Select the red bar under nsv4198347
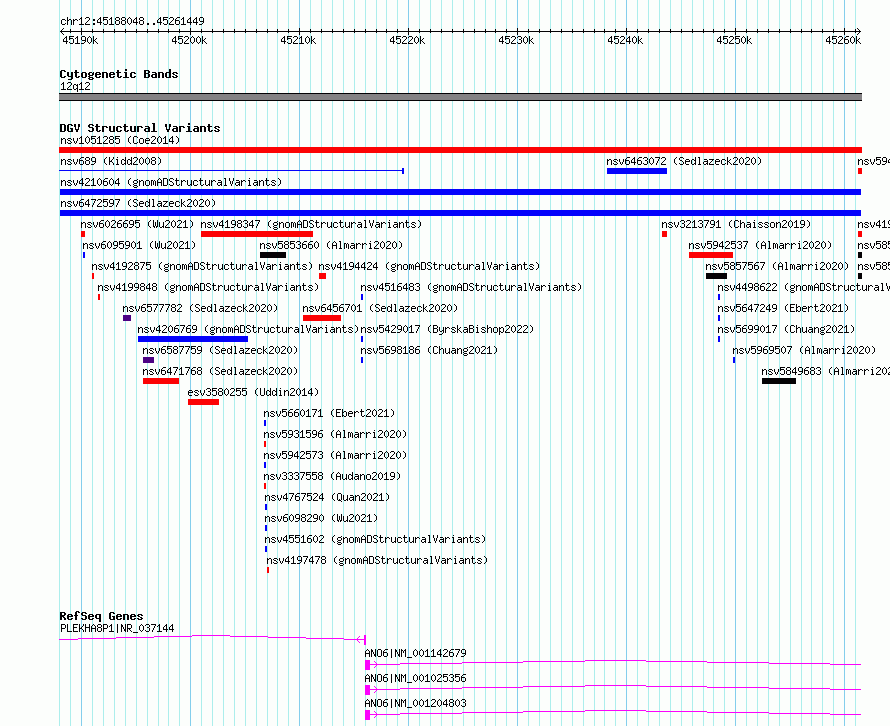 pyautogui.click(x=257, y=234)
